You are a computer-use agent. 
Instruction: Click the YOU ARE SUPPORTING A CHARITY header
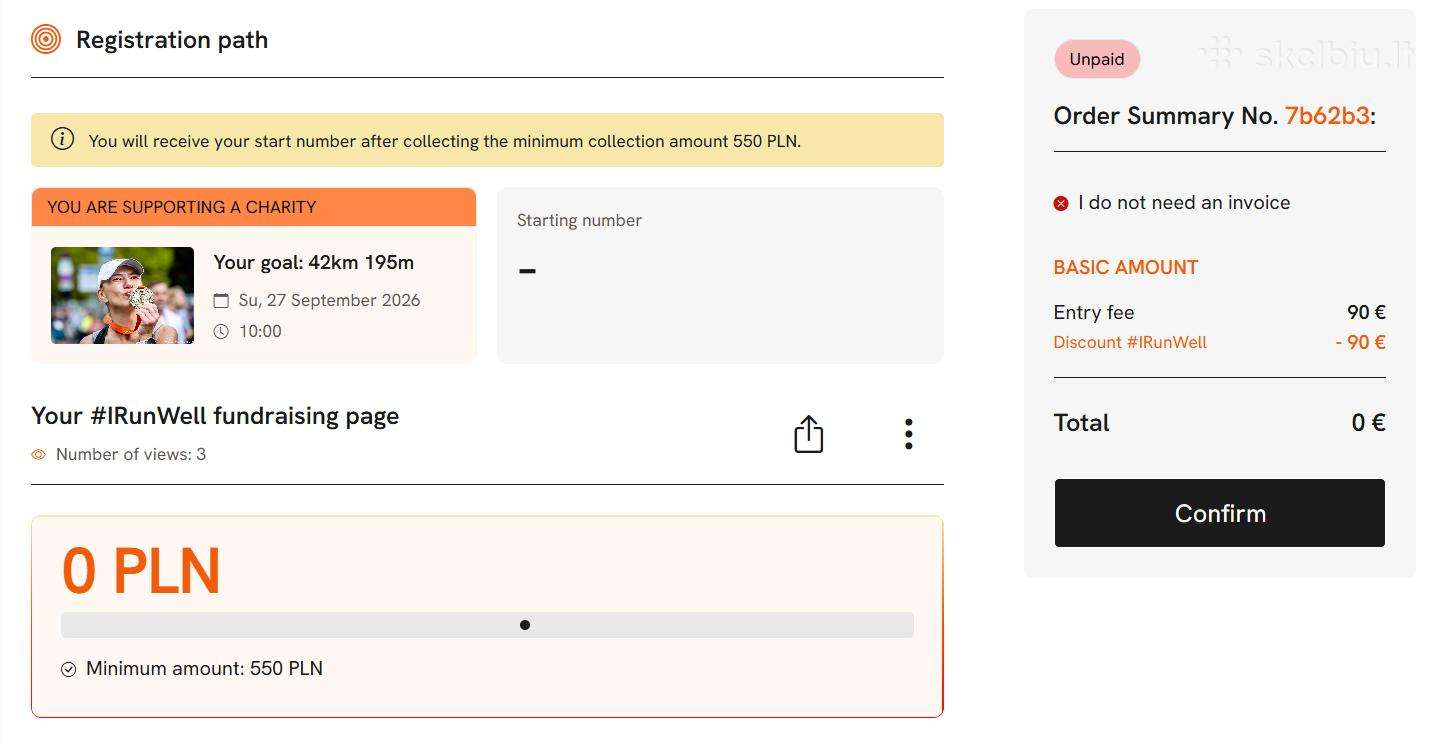pos(254,207)
